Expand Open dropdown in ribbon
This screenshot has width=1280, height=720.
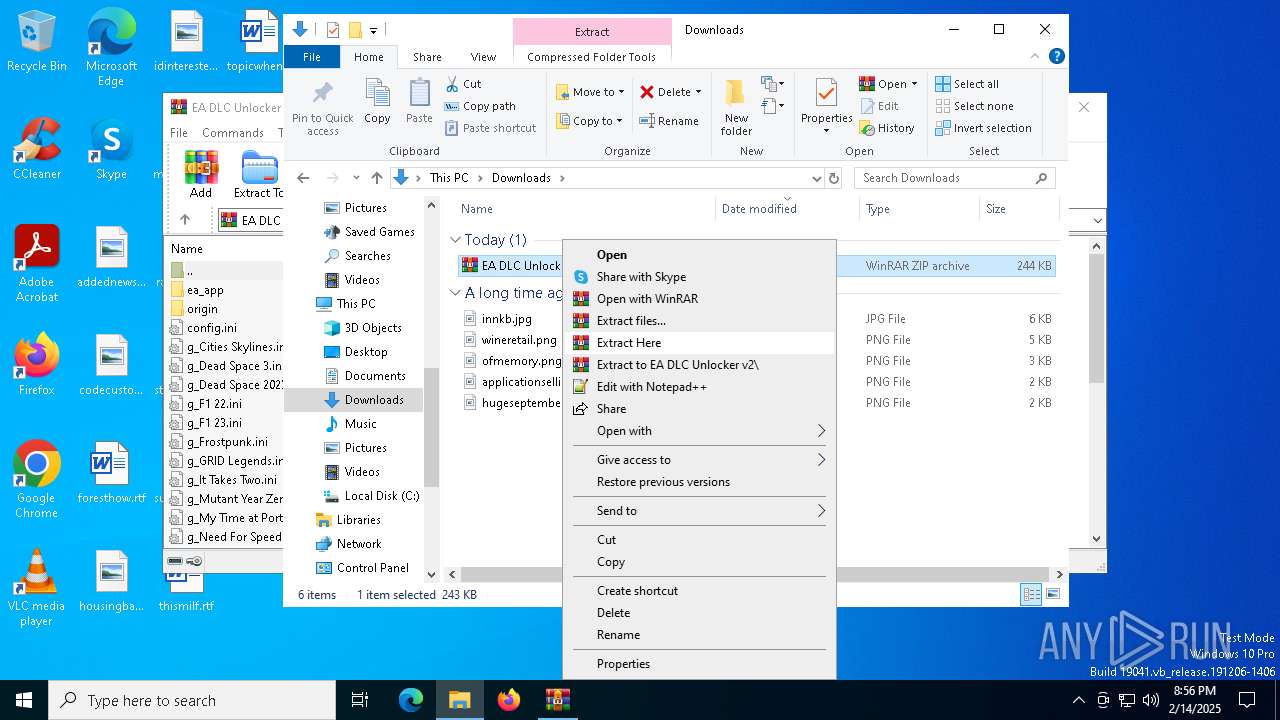914,84
